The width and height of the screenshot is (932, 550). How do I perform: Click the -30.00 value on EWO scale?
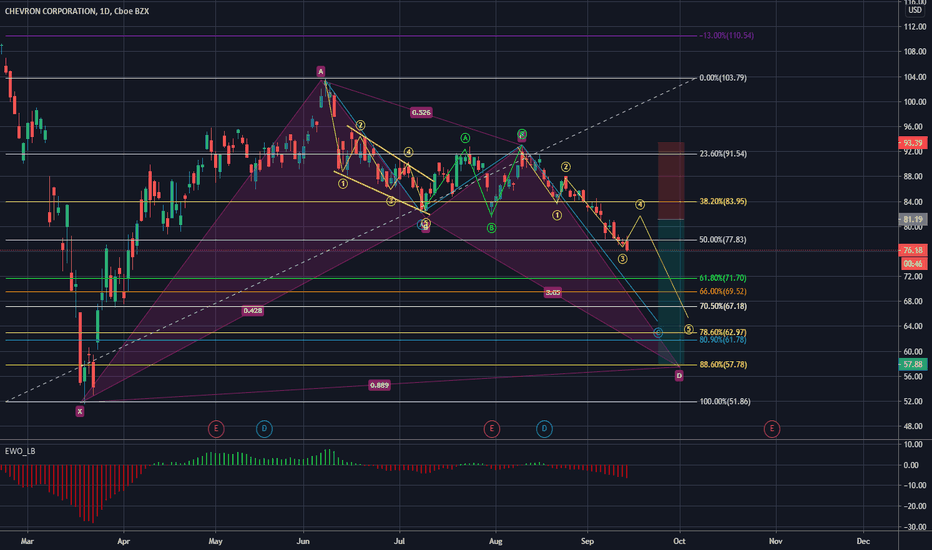(915, 527)
